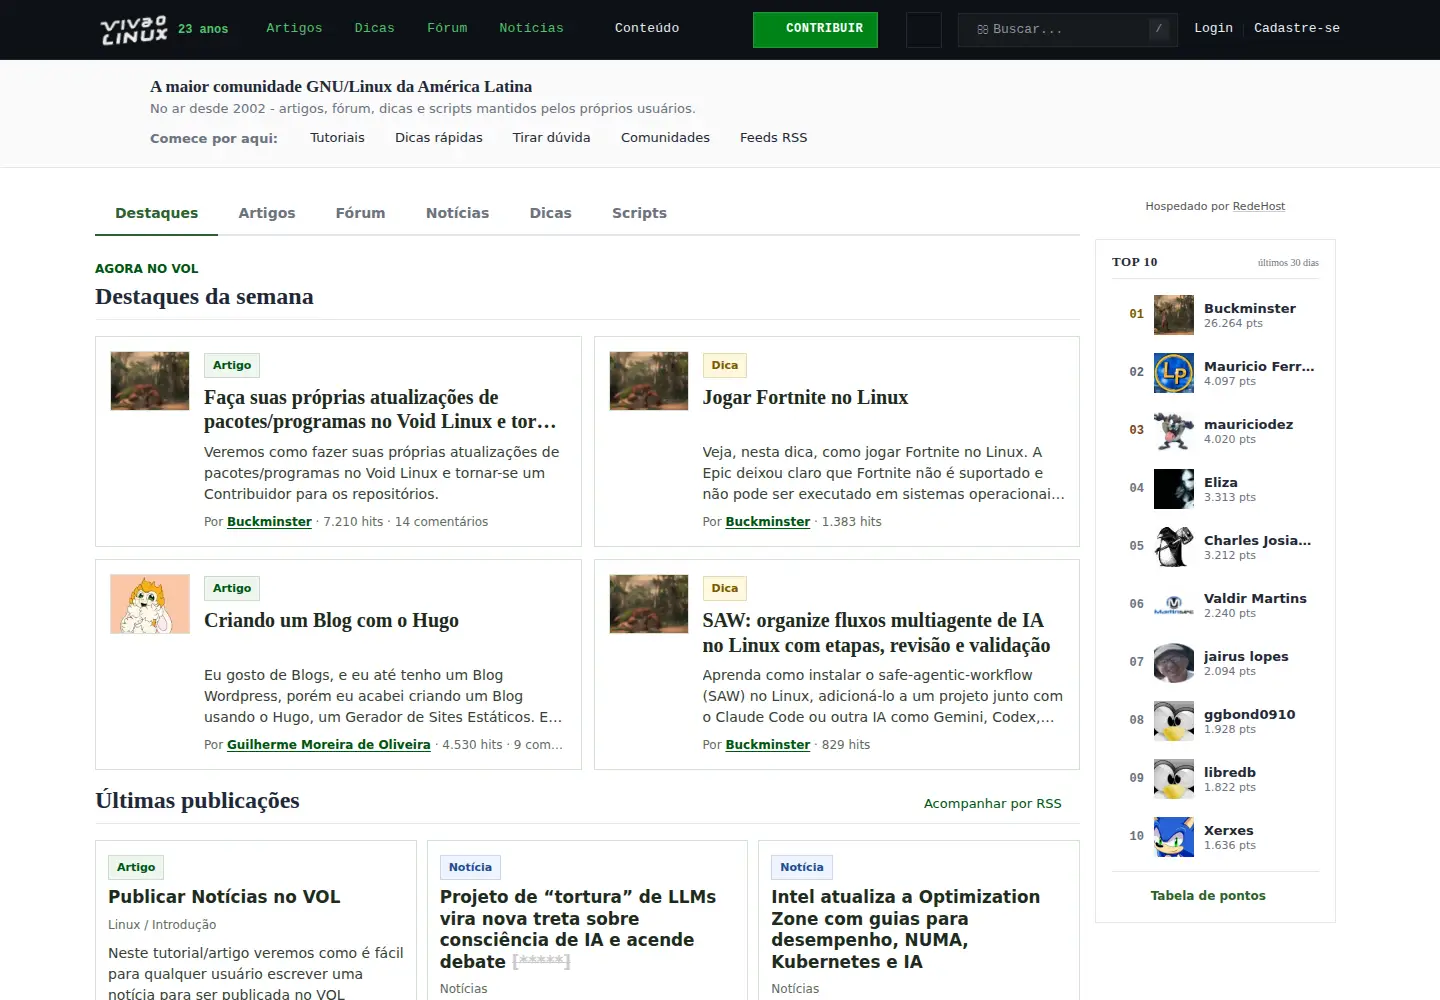Screen dimensions: 1440x1000
Task: Open 'Criando um Blog com o Hugo'
Action: click(331, 620)
